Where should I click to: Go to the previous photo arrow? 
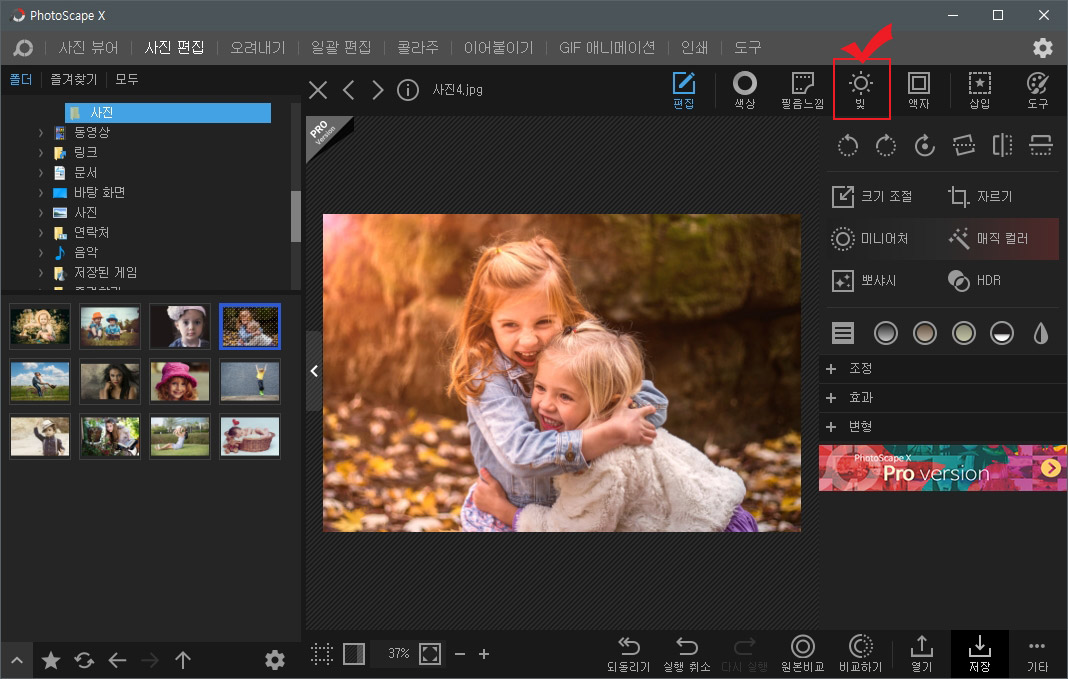(x=349, y=90)
